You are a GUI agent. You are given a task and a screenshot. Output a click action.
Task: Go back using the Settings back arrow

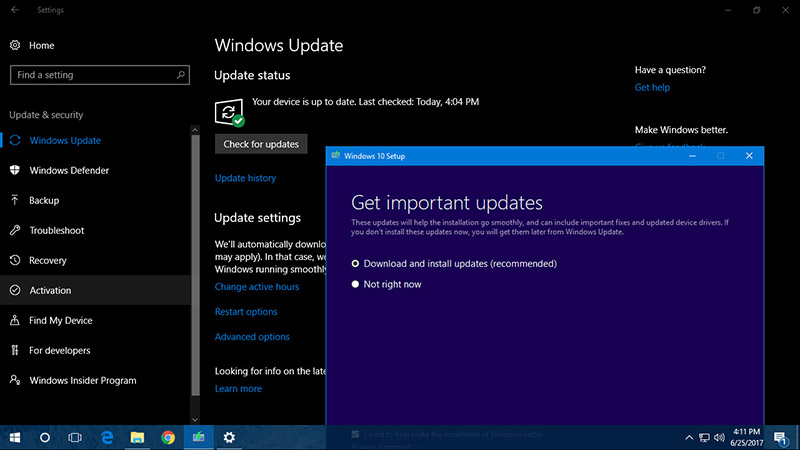tap(15, 10)
